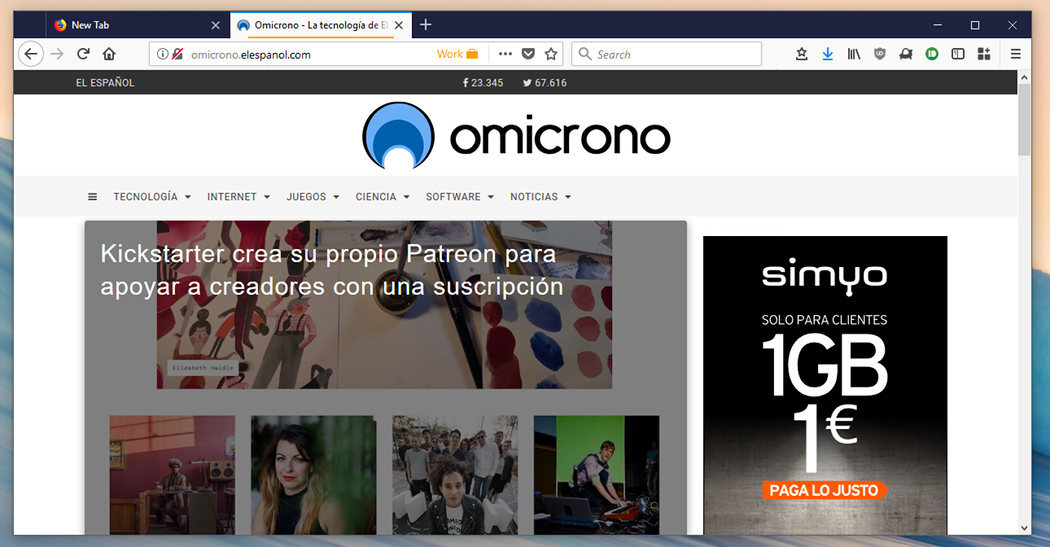The width and height of the screenshot is (1050, 547).
Task: Save the page to Pocket
Action: [528, 54]
